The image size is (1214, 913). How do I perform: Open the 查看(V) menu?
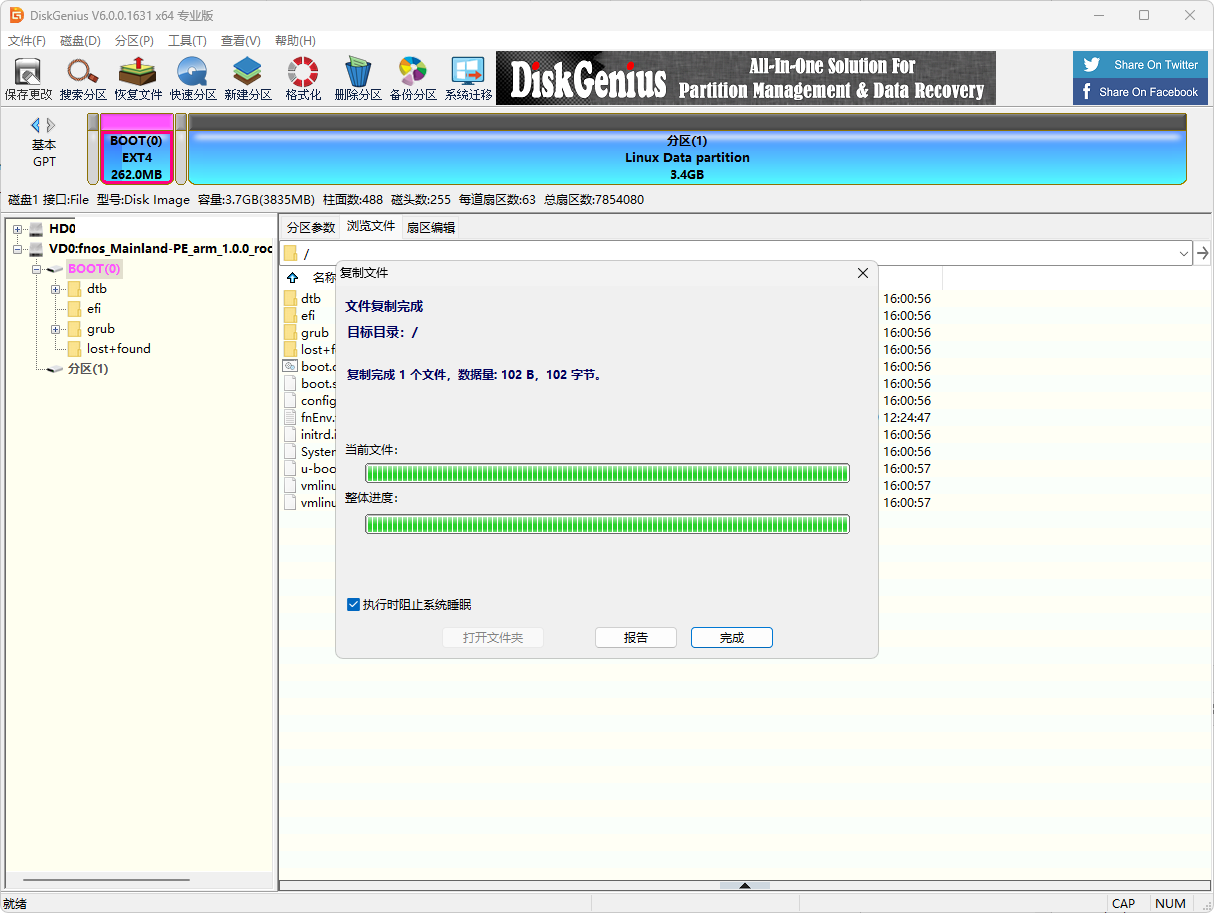coord(240,41)
